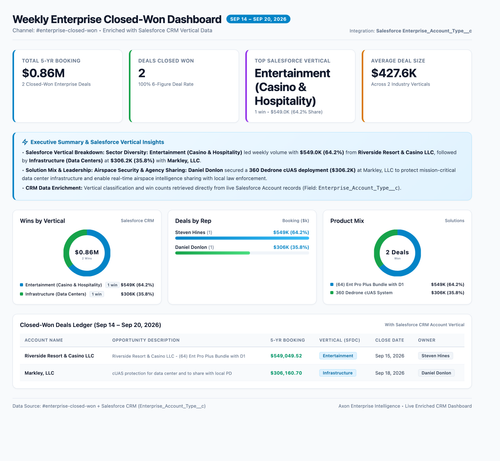Click the Account Name column header
500x461 pixels.
[44, 340]
